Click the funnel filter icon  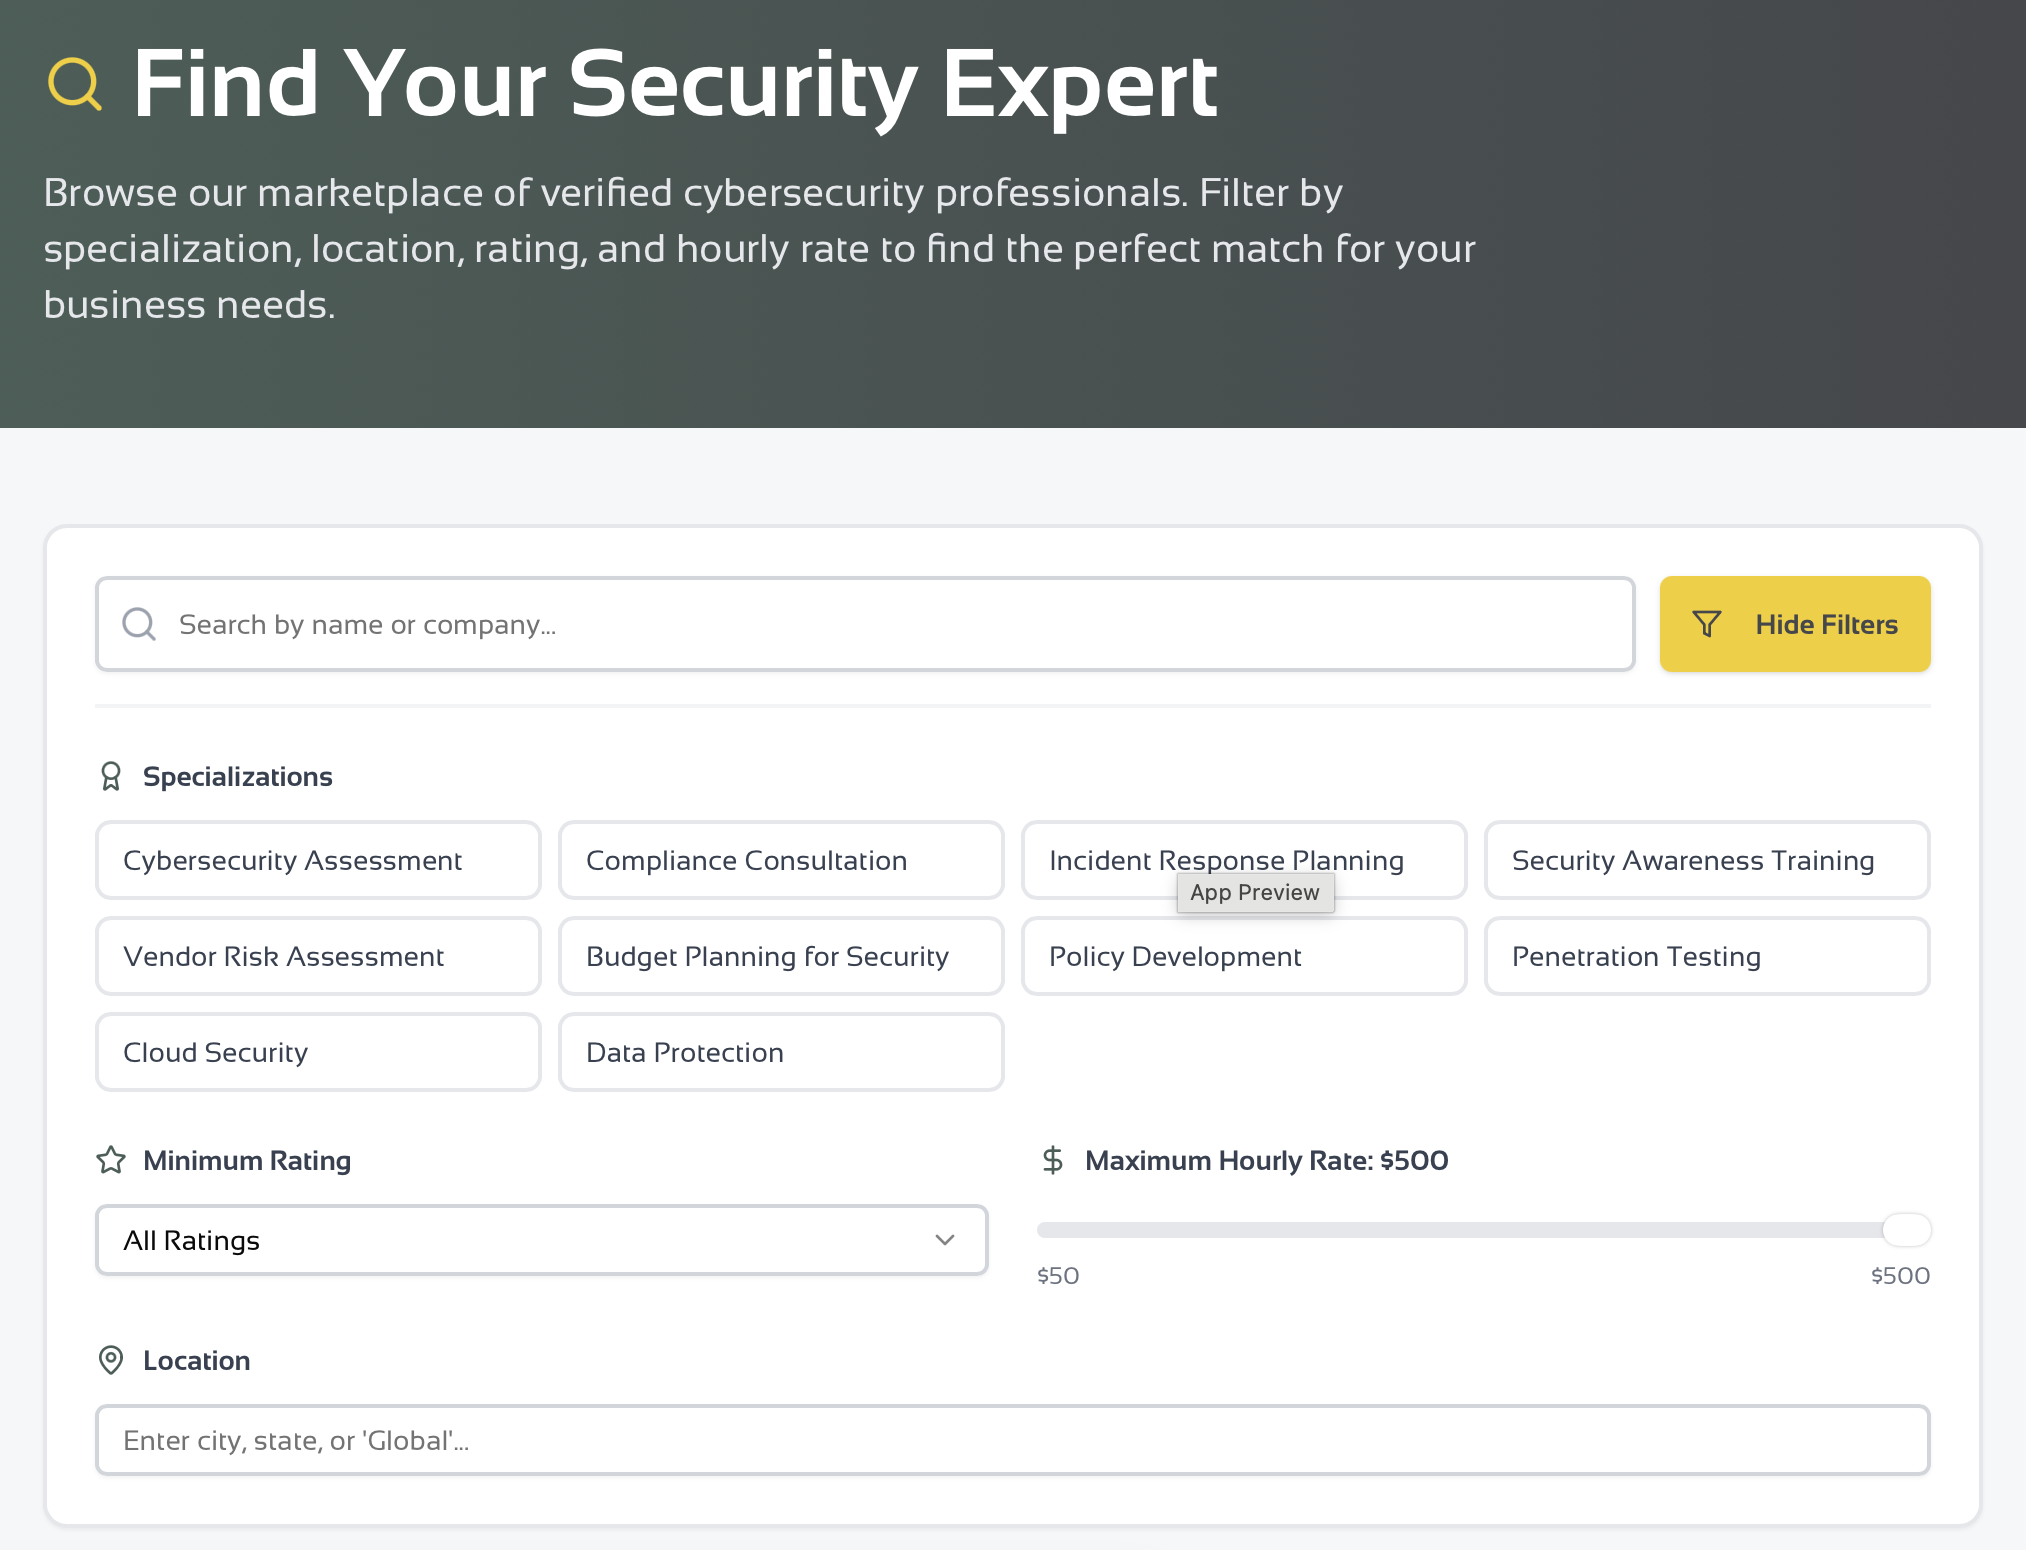[1707, 624]
